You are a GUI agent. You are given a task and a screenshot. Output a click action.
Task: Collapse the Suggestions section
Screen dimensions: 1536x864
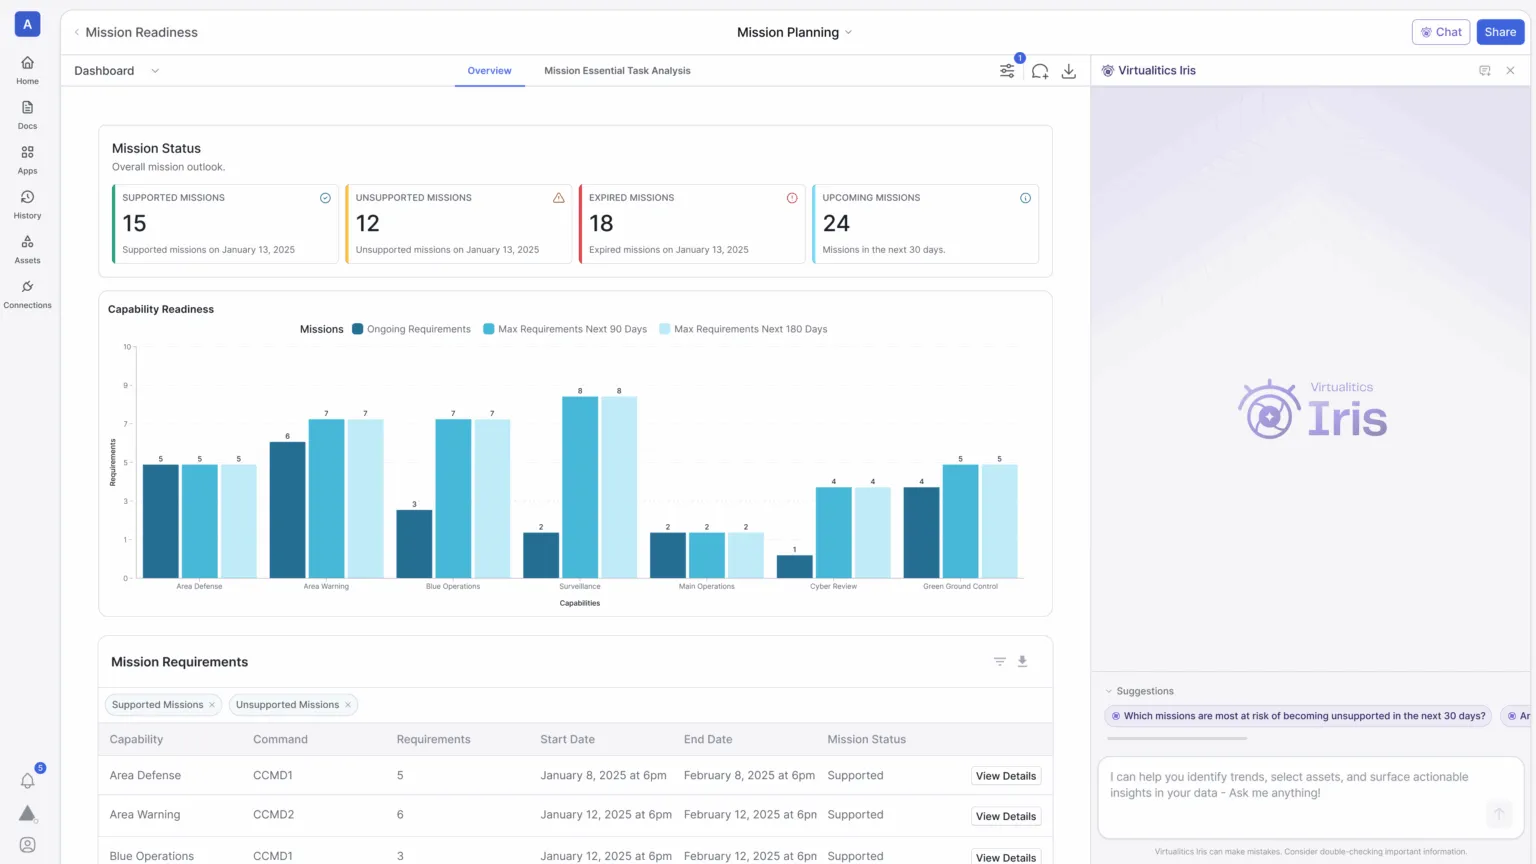pyautogui.click(x=1109, y=691)
